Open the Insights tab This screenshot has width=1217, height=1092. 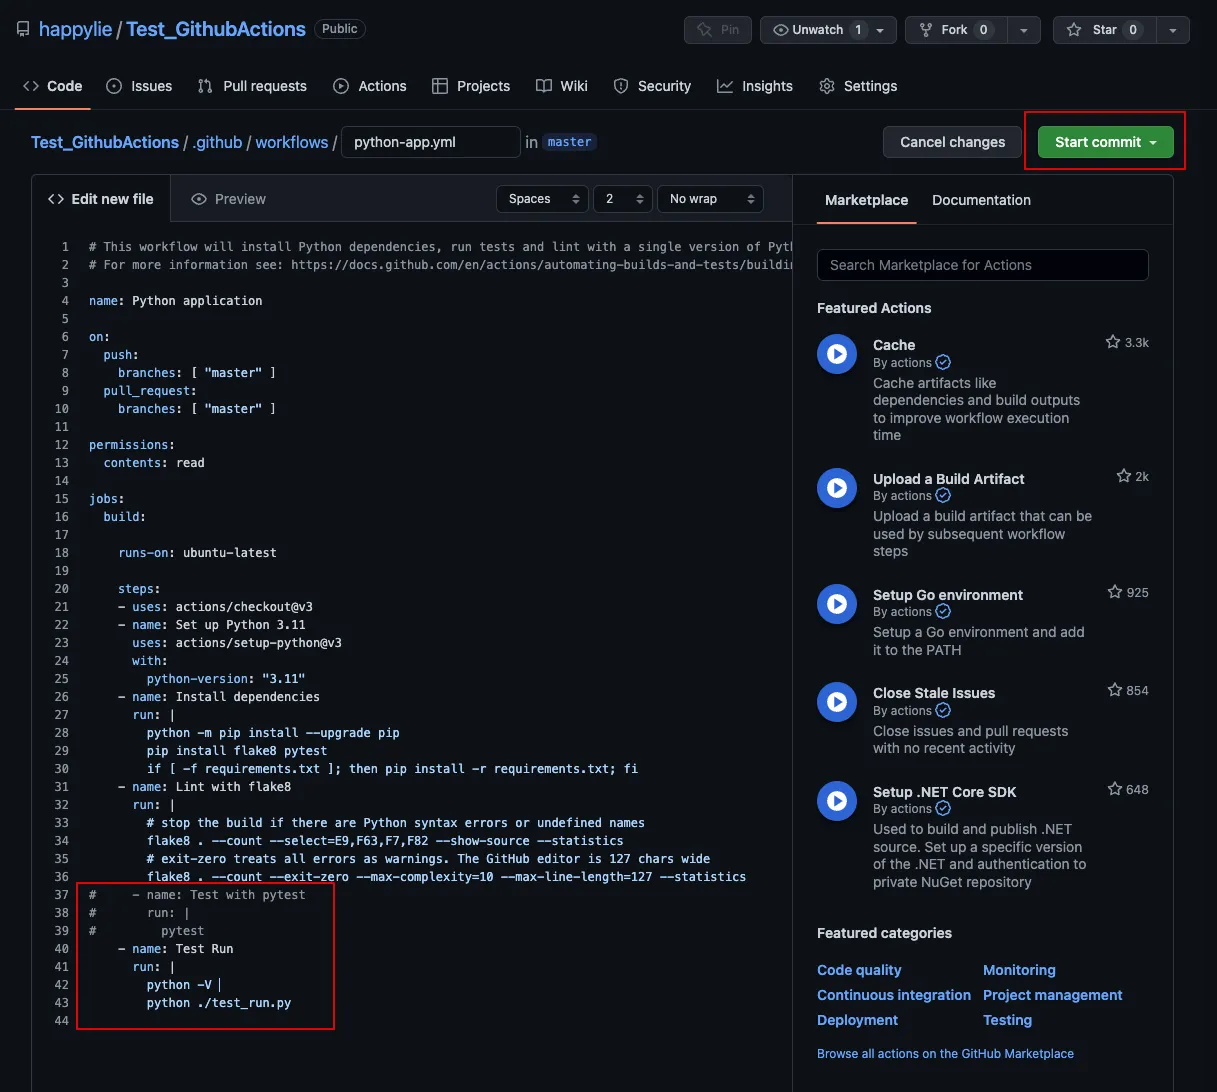(x=755, y=86)
